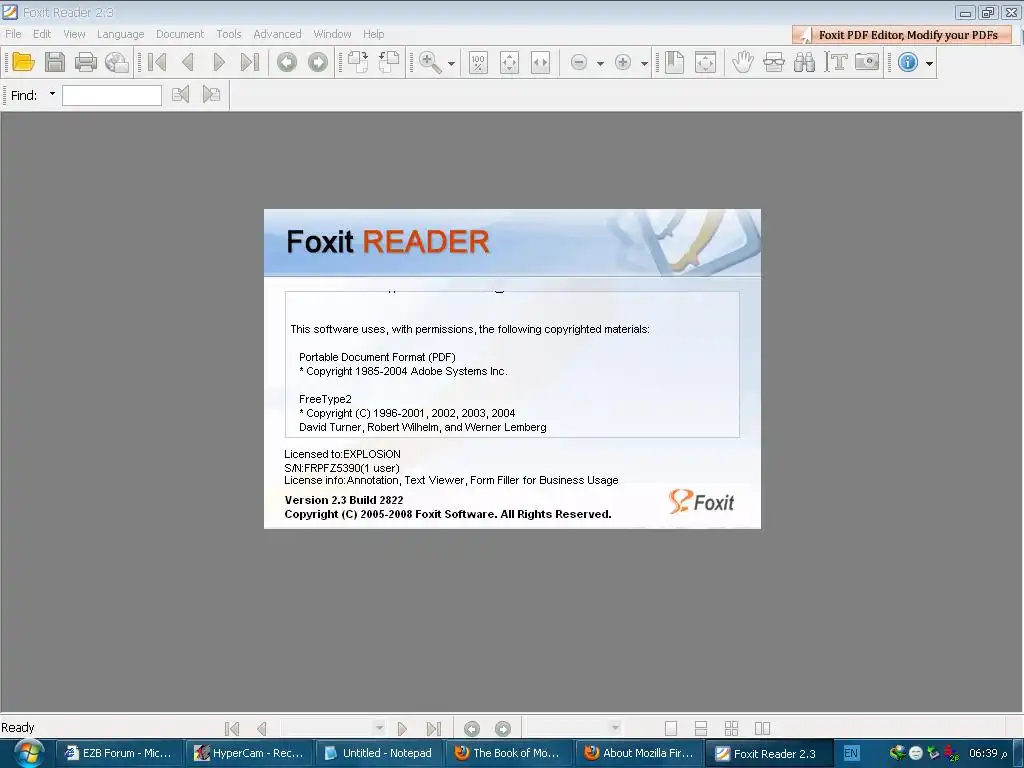Click the Windows Start button

[x=28, y=753]
